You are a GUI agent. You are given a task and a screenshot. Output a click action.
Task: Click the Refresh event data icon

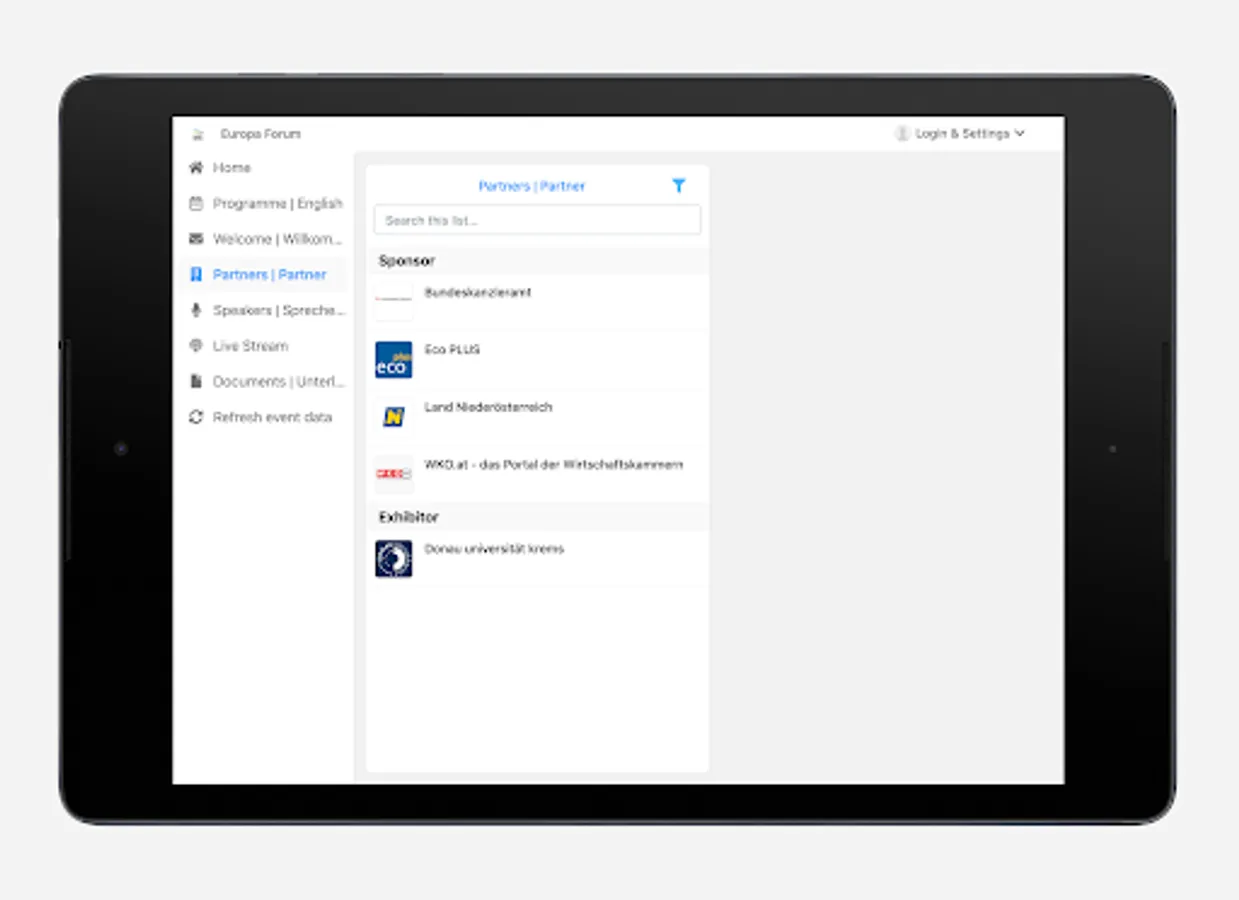195,417
